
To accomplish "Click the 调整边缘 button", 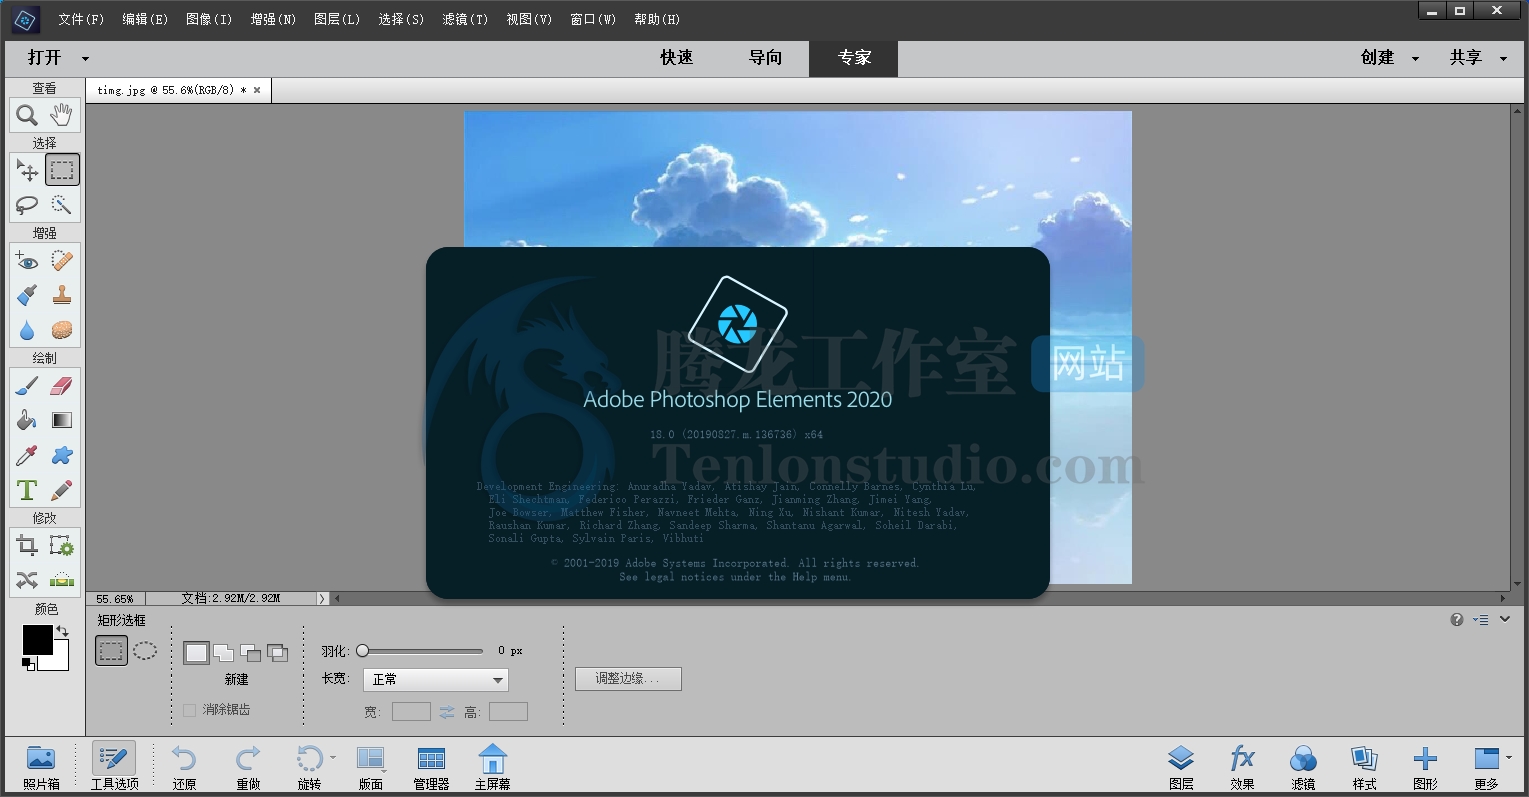I will [x=628, y=678].
